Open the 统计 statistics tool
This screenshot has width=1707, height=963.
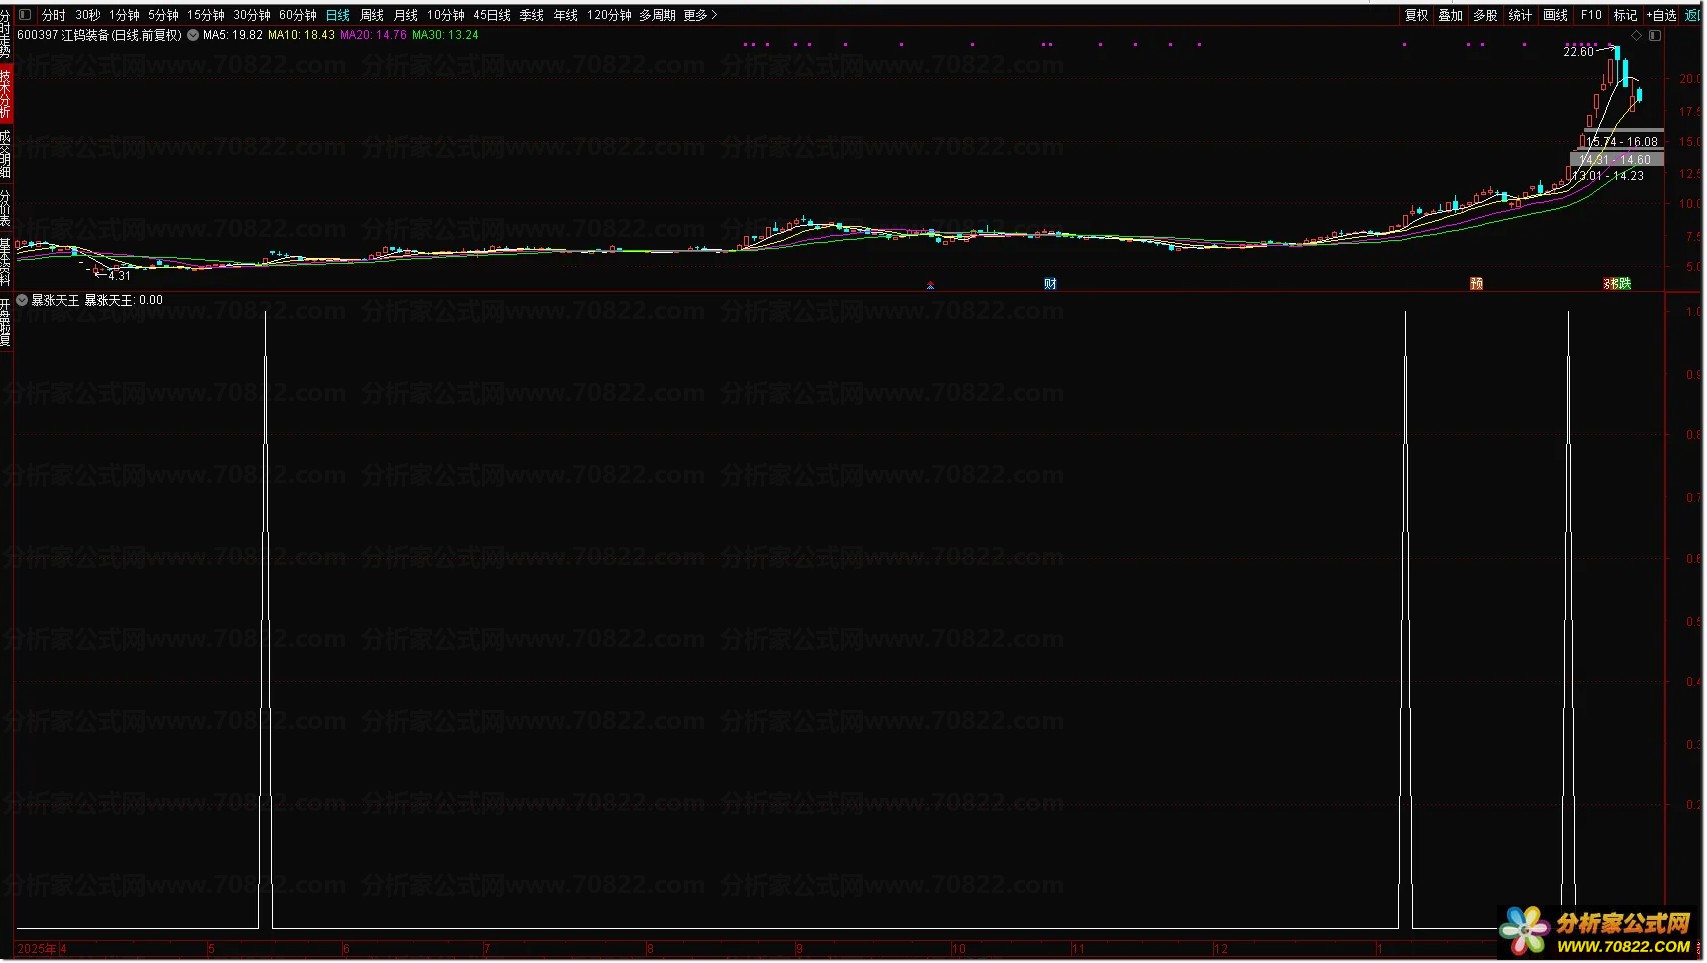[1520, 15]
